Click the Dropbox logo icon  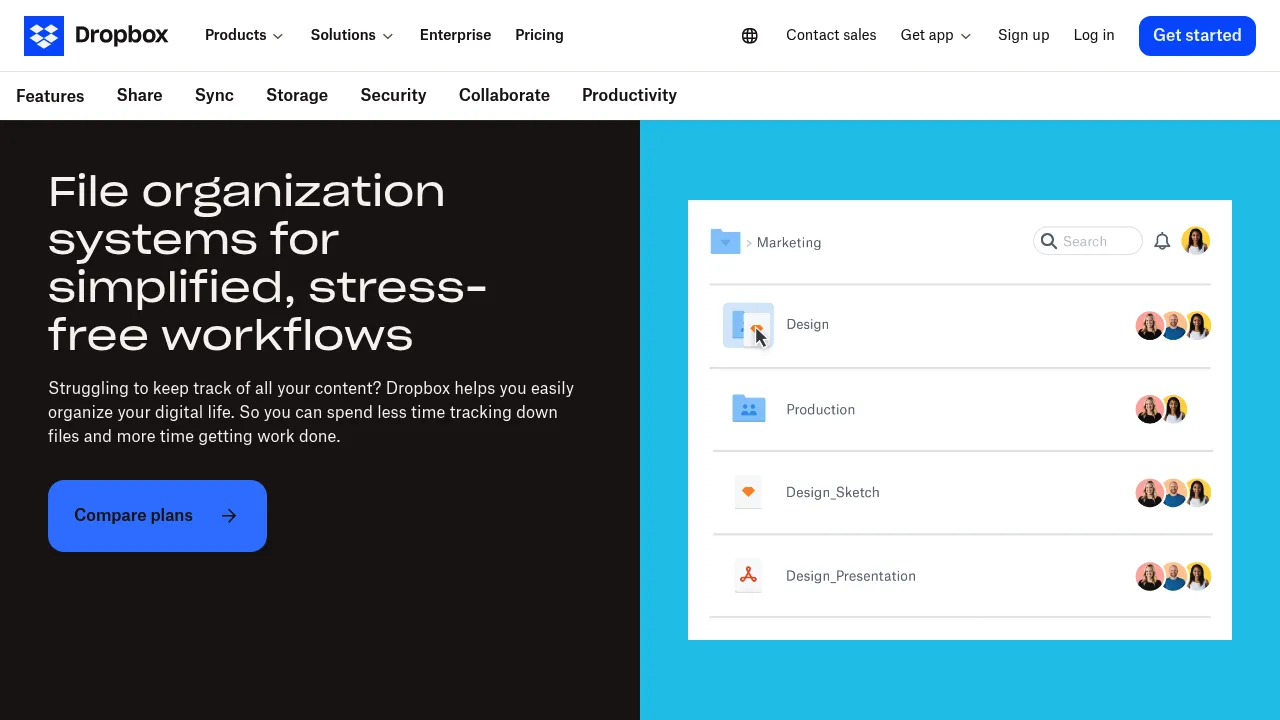coord(44,36)
